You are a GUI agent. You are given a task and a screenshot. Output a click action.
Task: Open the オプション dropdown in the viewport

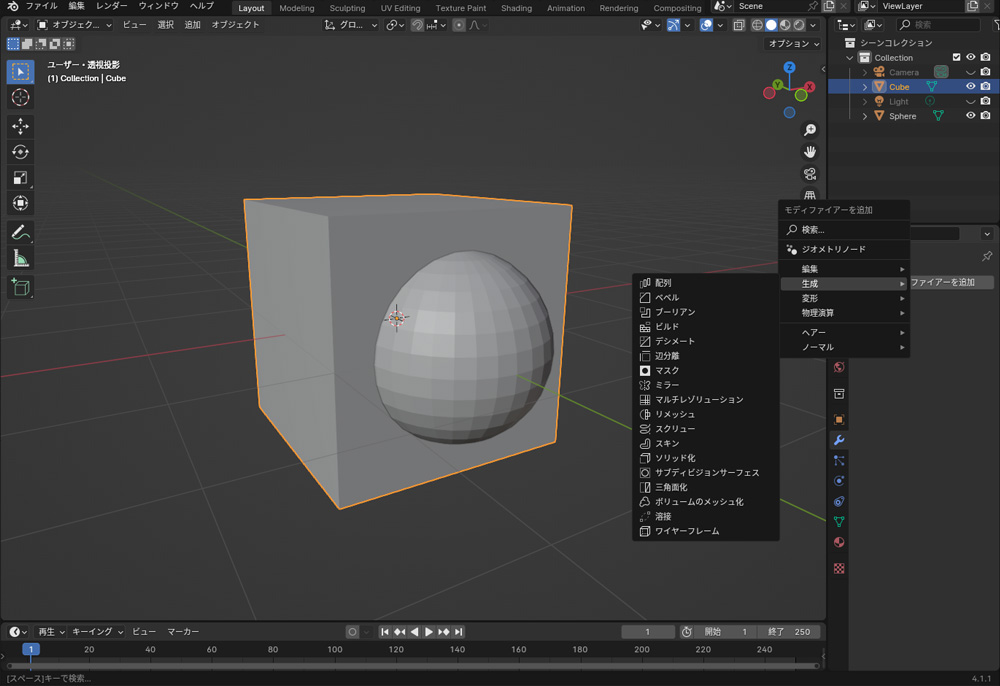[x=793, y=44]
